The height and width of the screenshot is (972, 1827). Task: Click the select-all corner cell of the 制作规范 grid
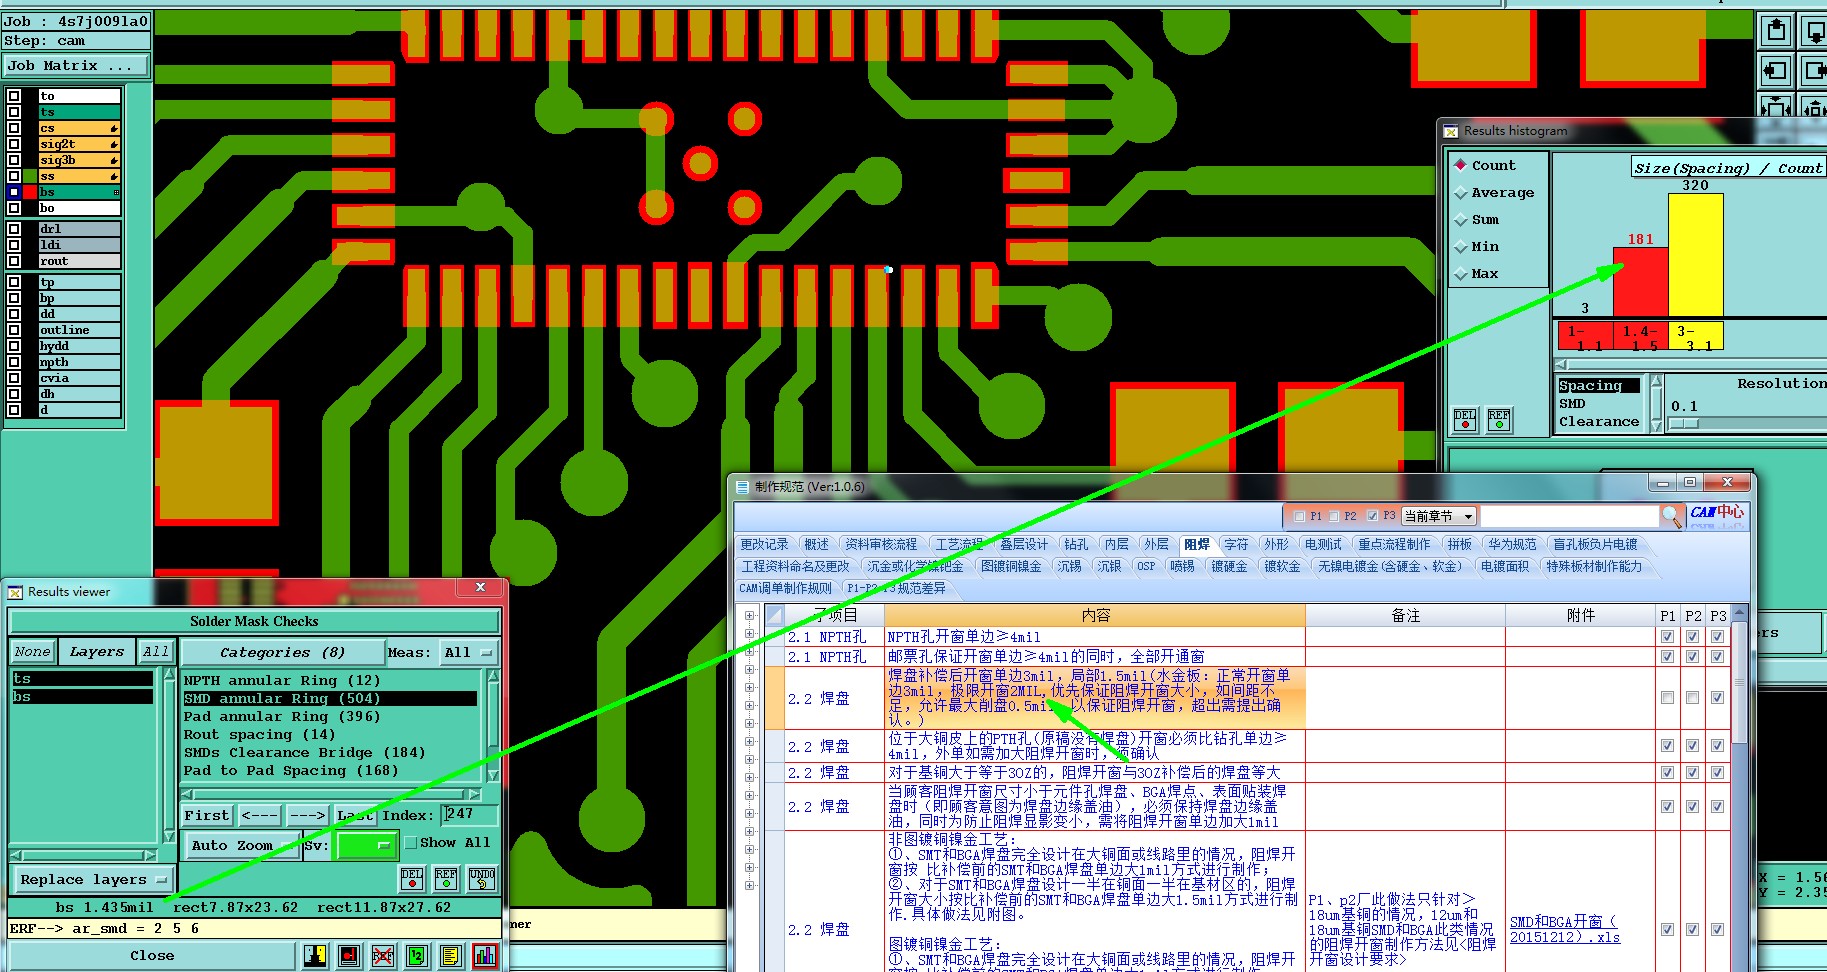tap(775, 615)
